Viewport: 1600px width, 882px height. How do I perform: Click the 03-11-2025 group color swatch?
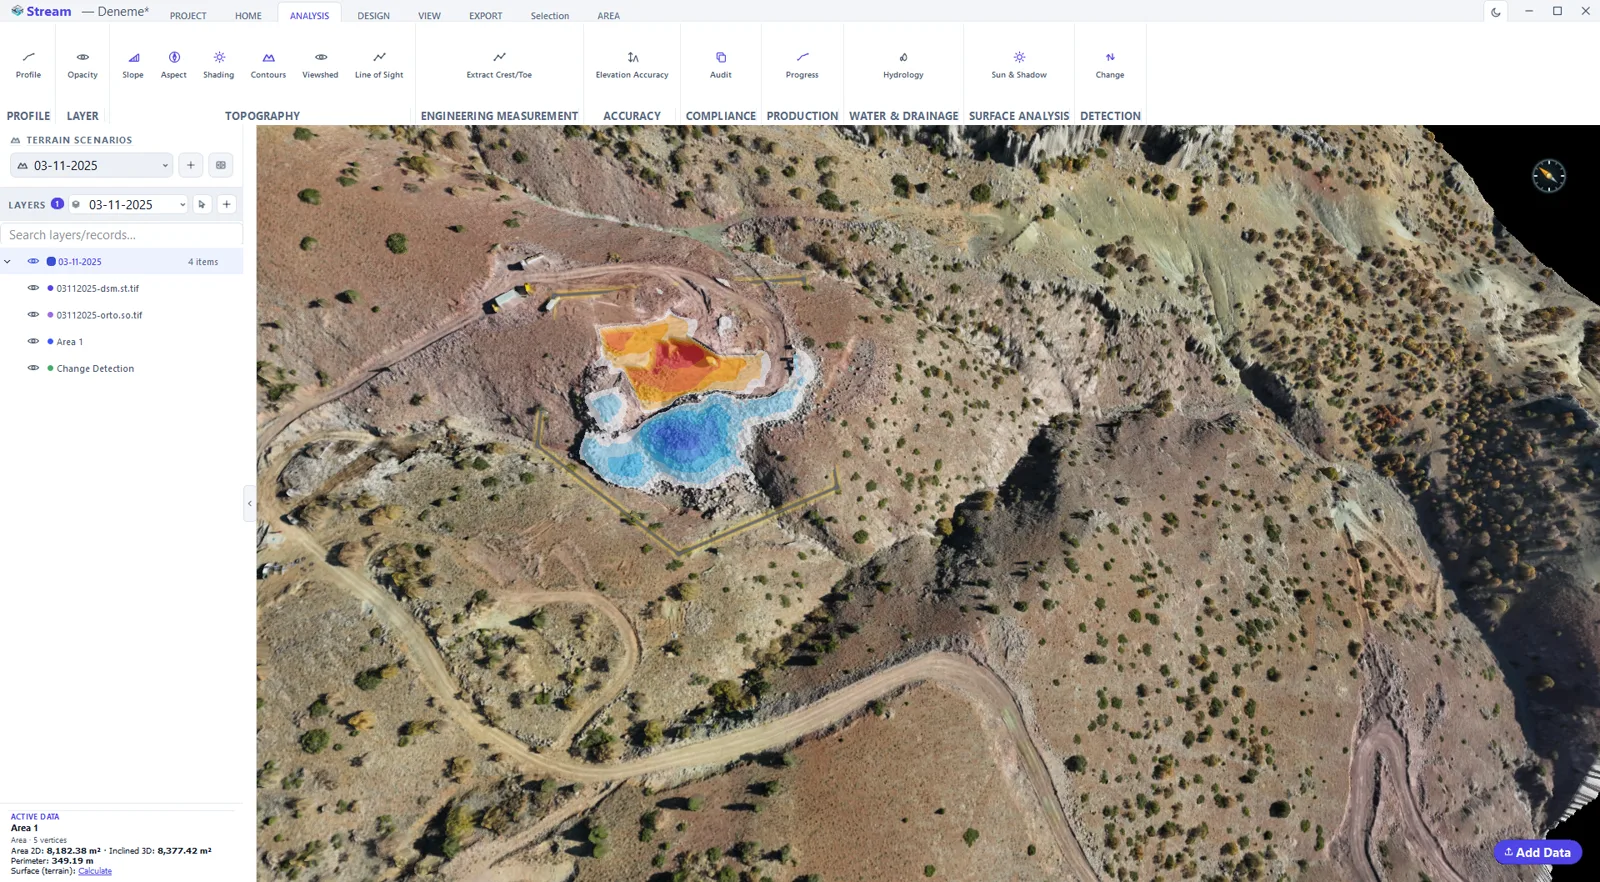click(x=51, y=262)
